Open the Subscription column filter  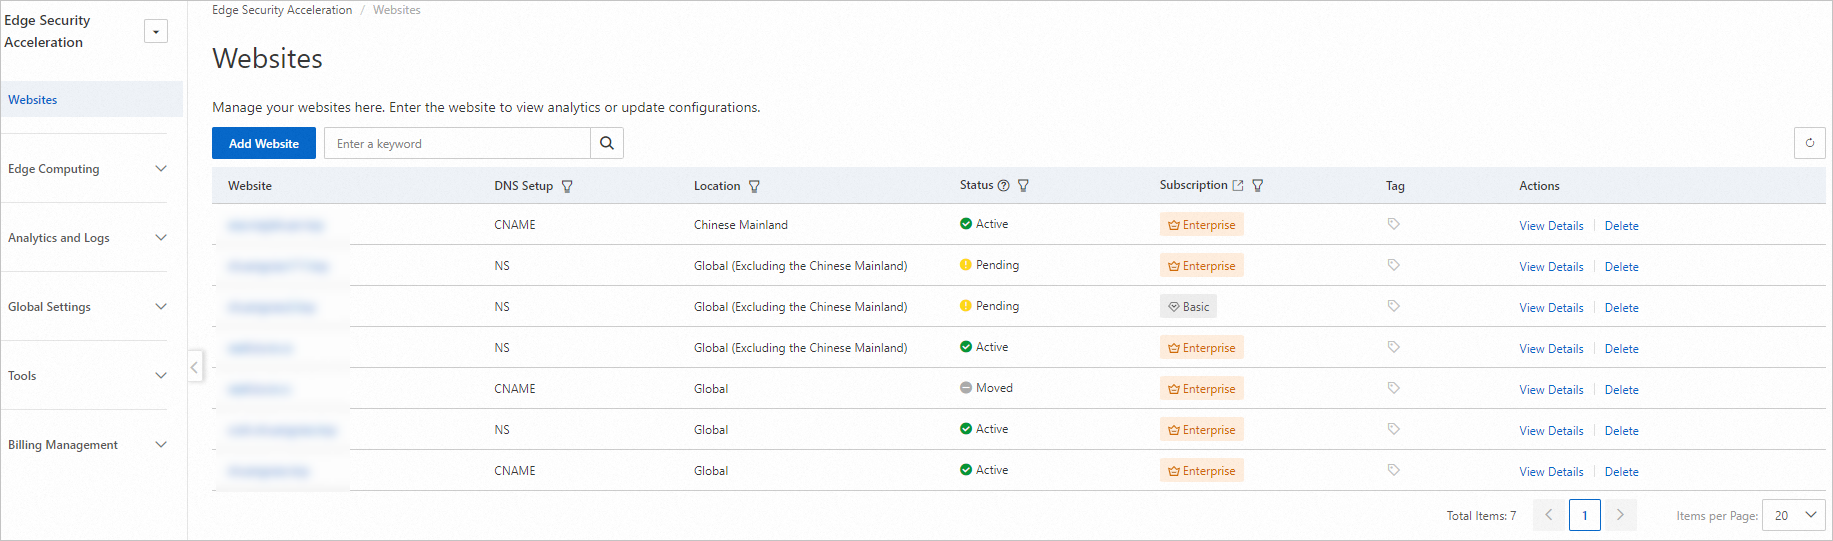(1258, 185)
